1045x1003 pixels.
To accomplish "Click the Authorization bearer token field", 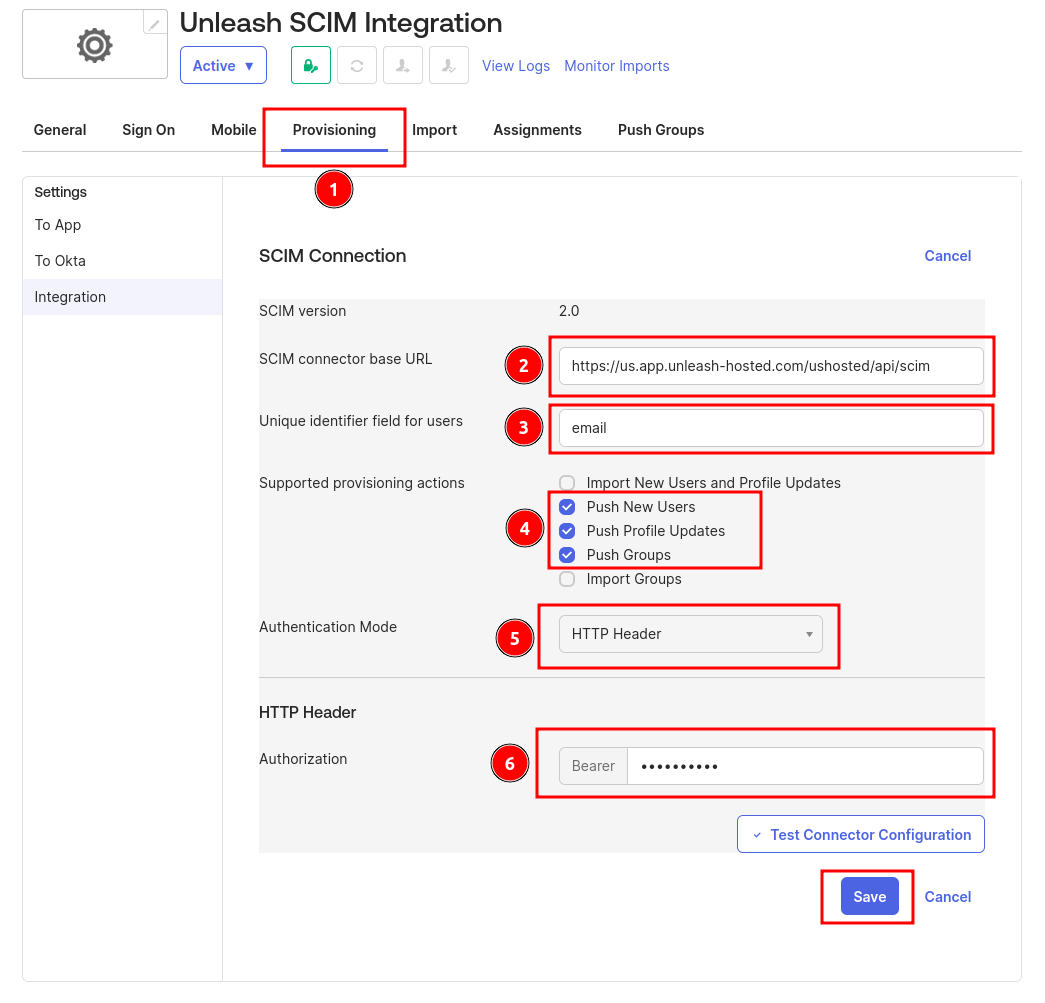I will pos(804,766).
